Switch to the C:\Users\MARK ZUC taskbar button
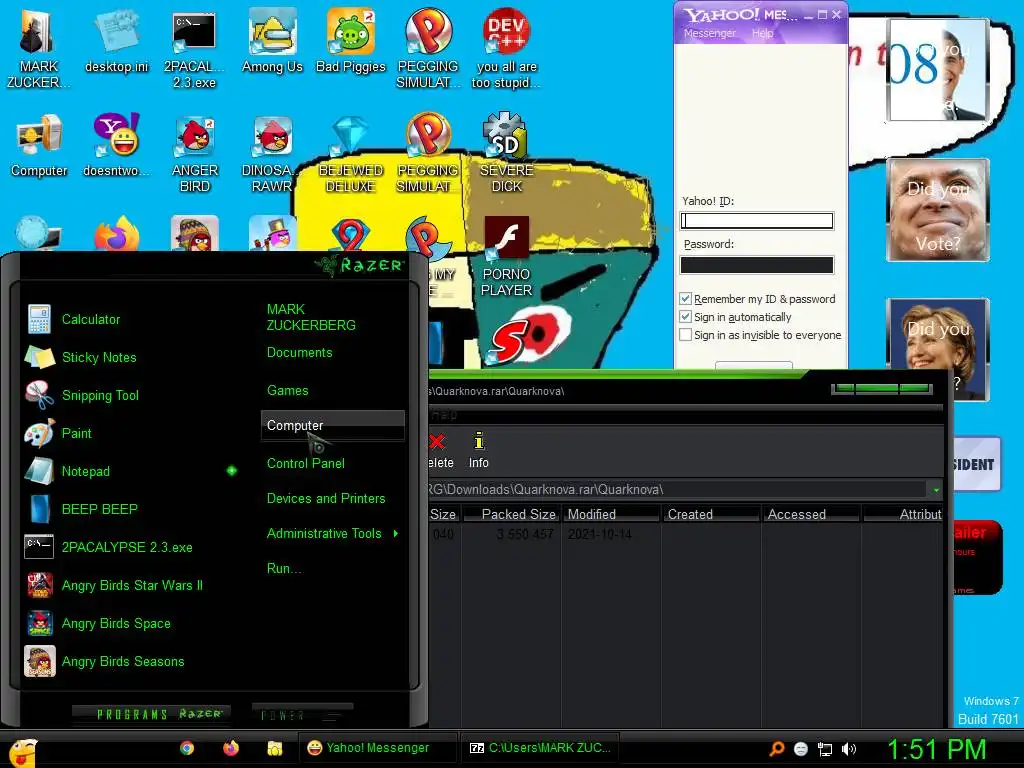The height and width of the screenshot is (768, 1024). [540, 748]
